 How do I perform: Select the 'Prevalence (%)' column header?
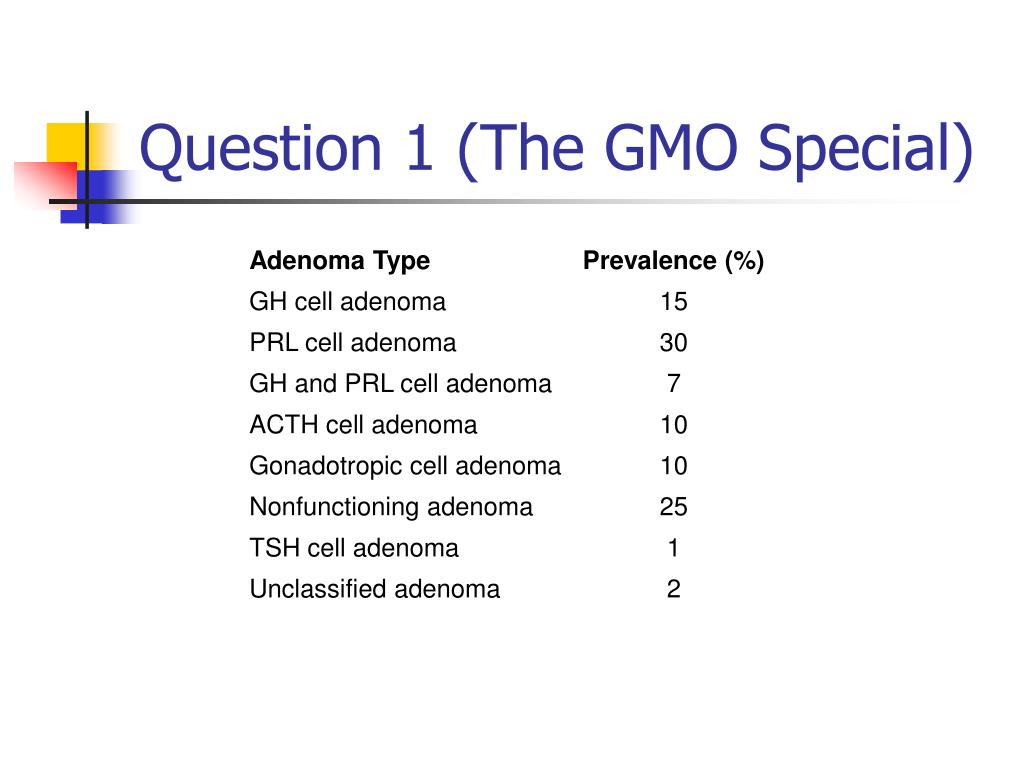tap(673, 261)
